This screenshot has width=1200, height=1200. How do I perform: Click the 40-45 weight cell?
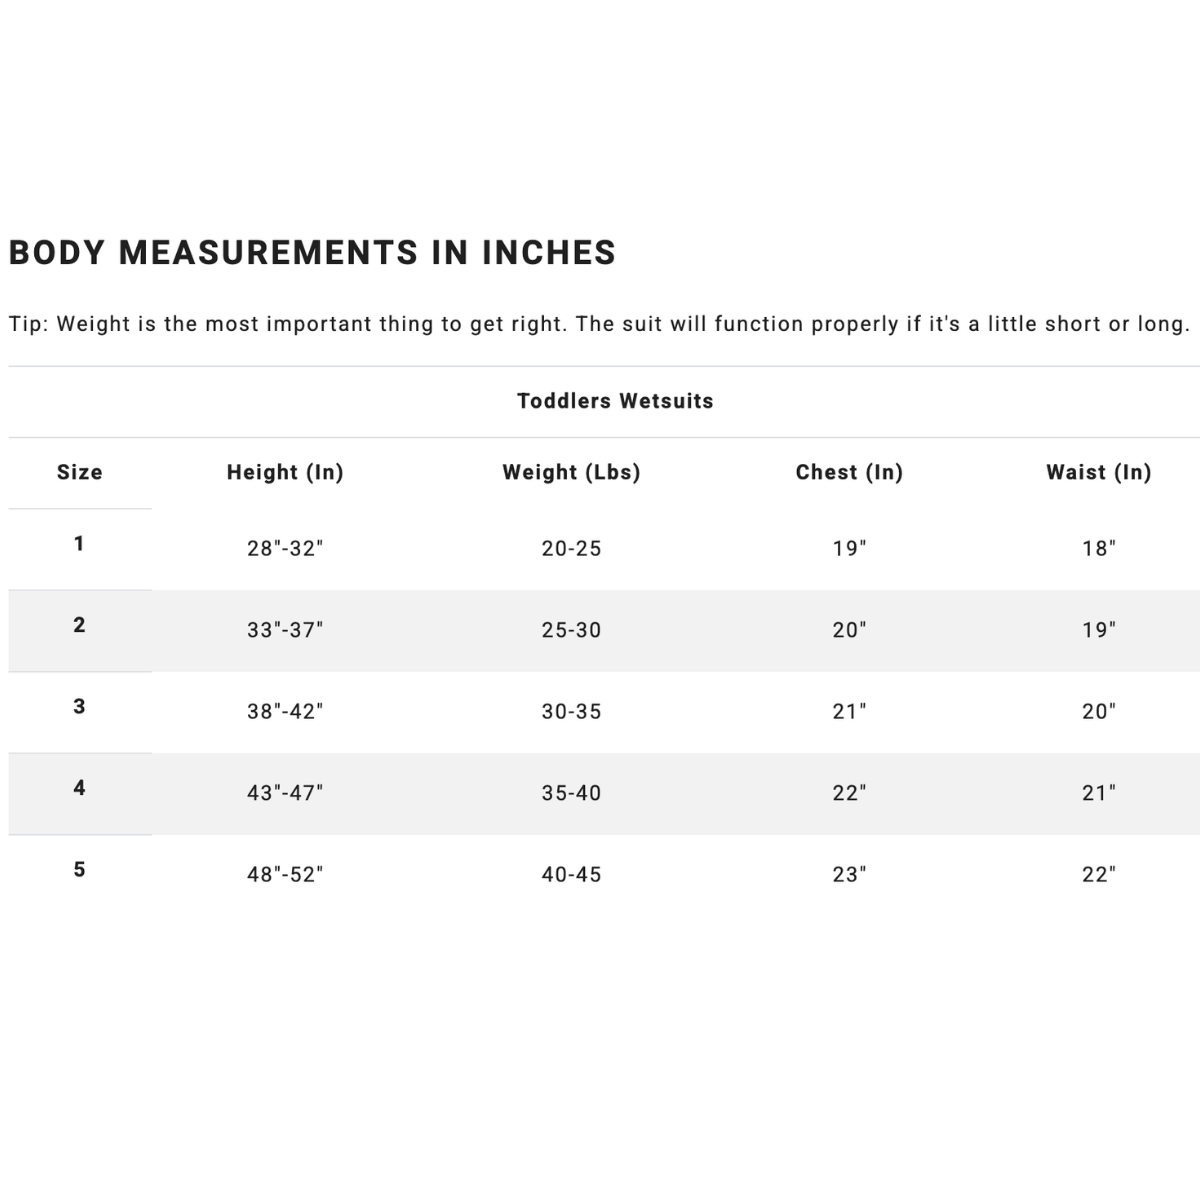tap(571, 874)
